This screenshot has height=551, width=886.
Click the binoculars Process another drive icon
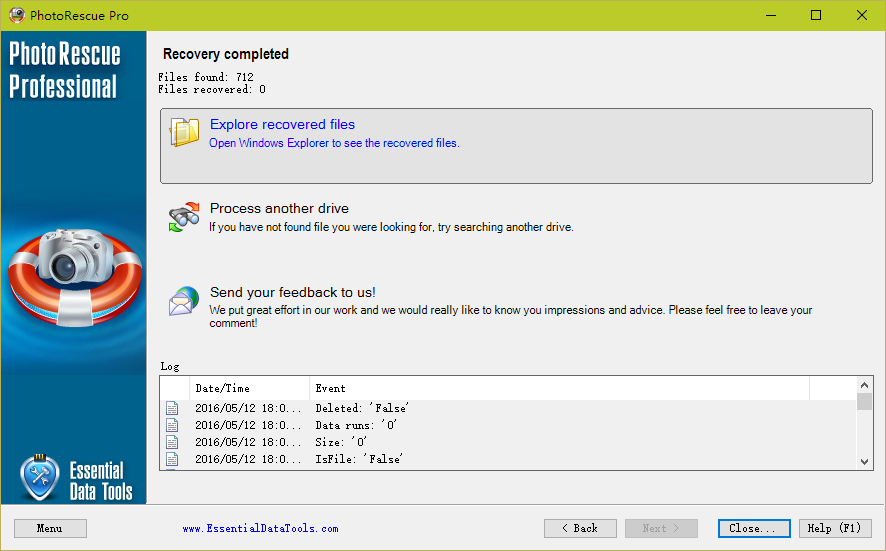(184, 217)
